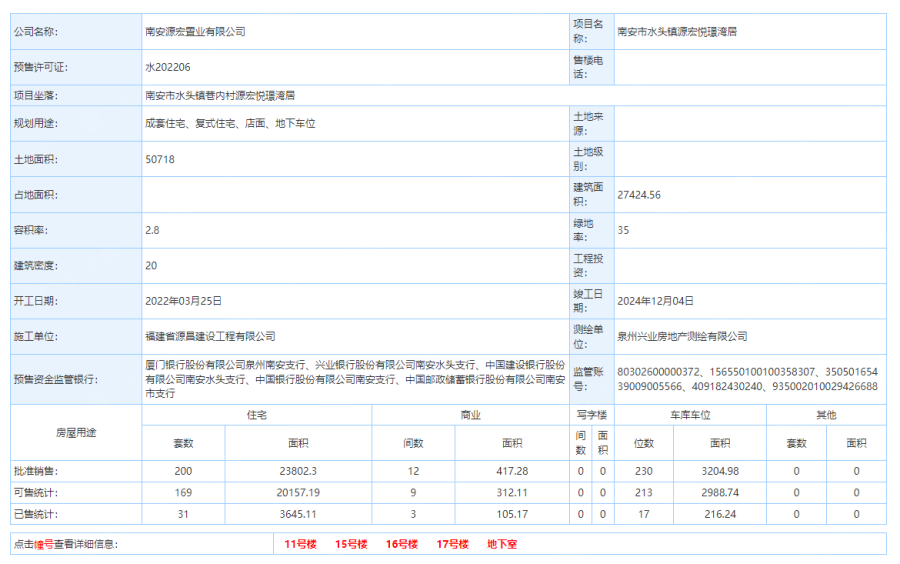Viewport: 900px width, 564px height.
Task: Click surveying company 泉州兴业房地产测绘有限公司
Action: [682, 336]
